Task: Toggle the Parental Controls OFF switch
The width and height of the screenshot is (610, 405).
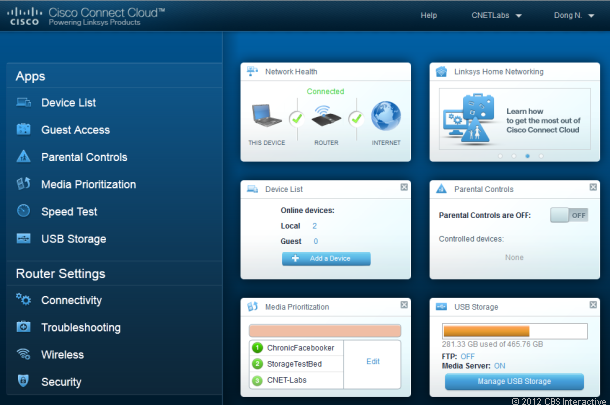Action: (x=569, y=215)
